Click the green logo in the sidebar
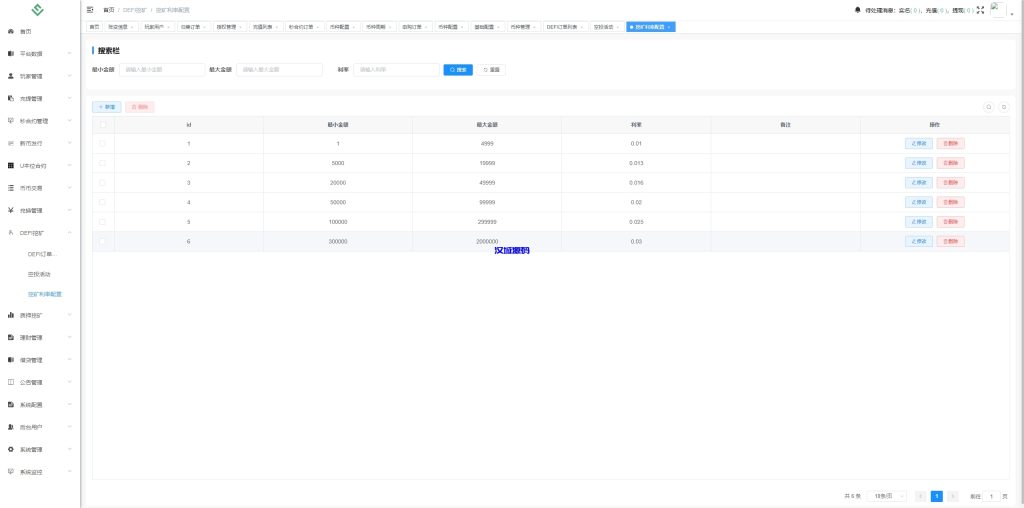 [x=39, y=11]
